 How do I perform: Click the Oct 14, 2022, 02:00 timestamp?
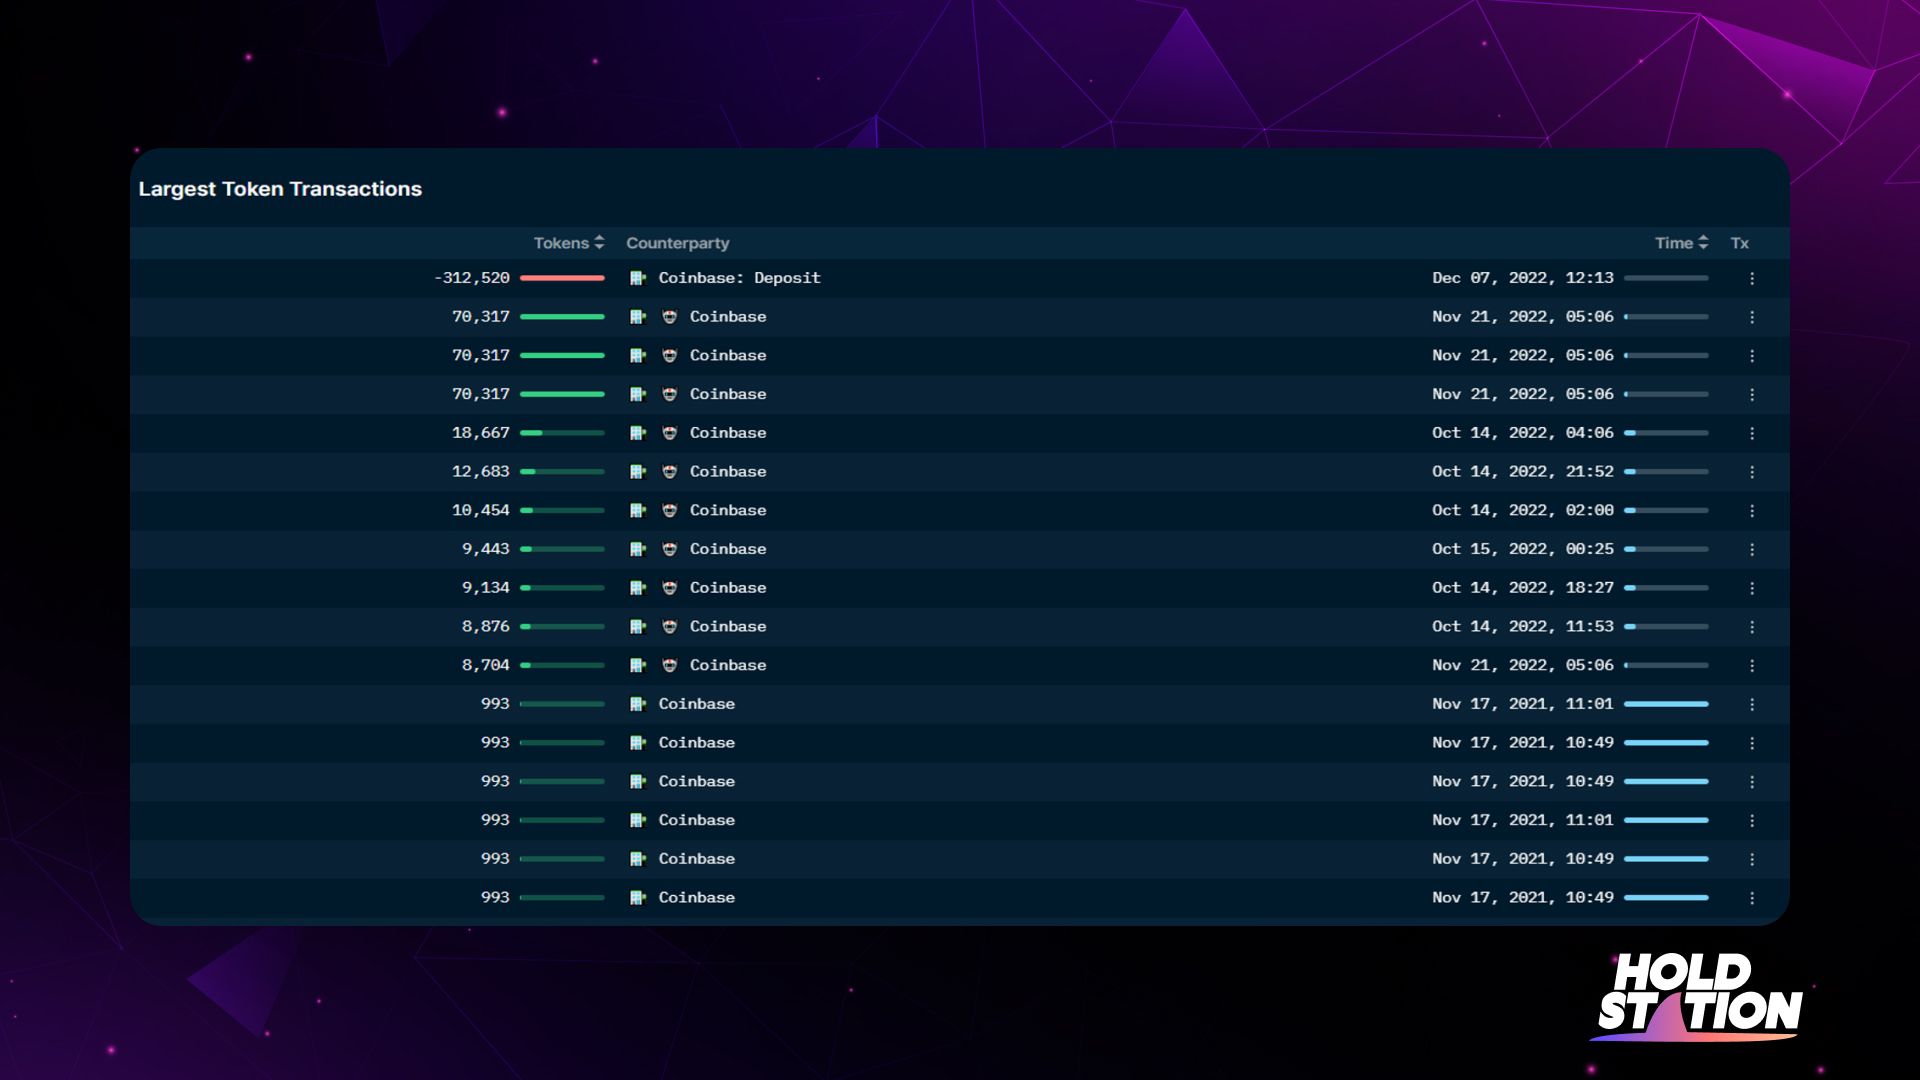pyautogui.click(x=1523, y=511)
